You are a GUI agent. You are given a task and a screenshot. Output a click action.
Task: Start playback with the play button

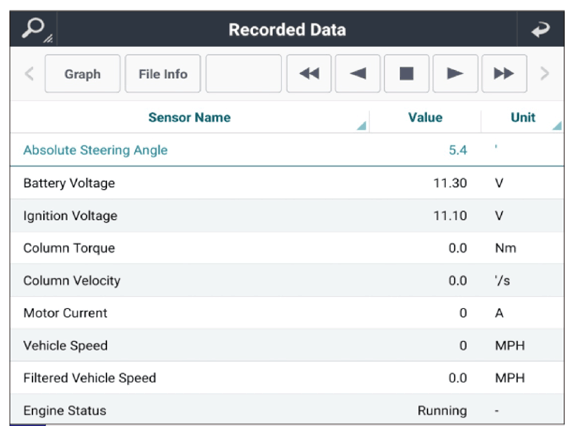tap(455, 73)
